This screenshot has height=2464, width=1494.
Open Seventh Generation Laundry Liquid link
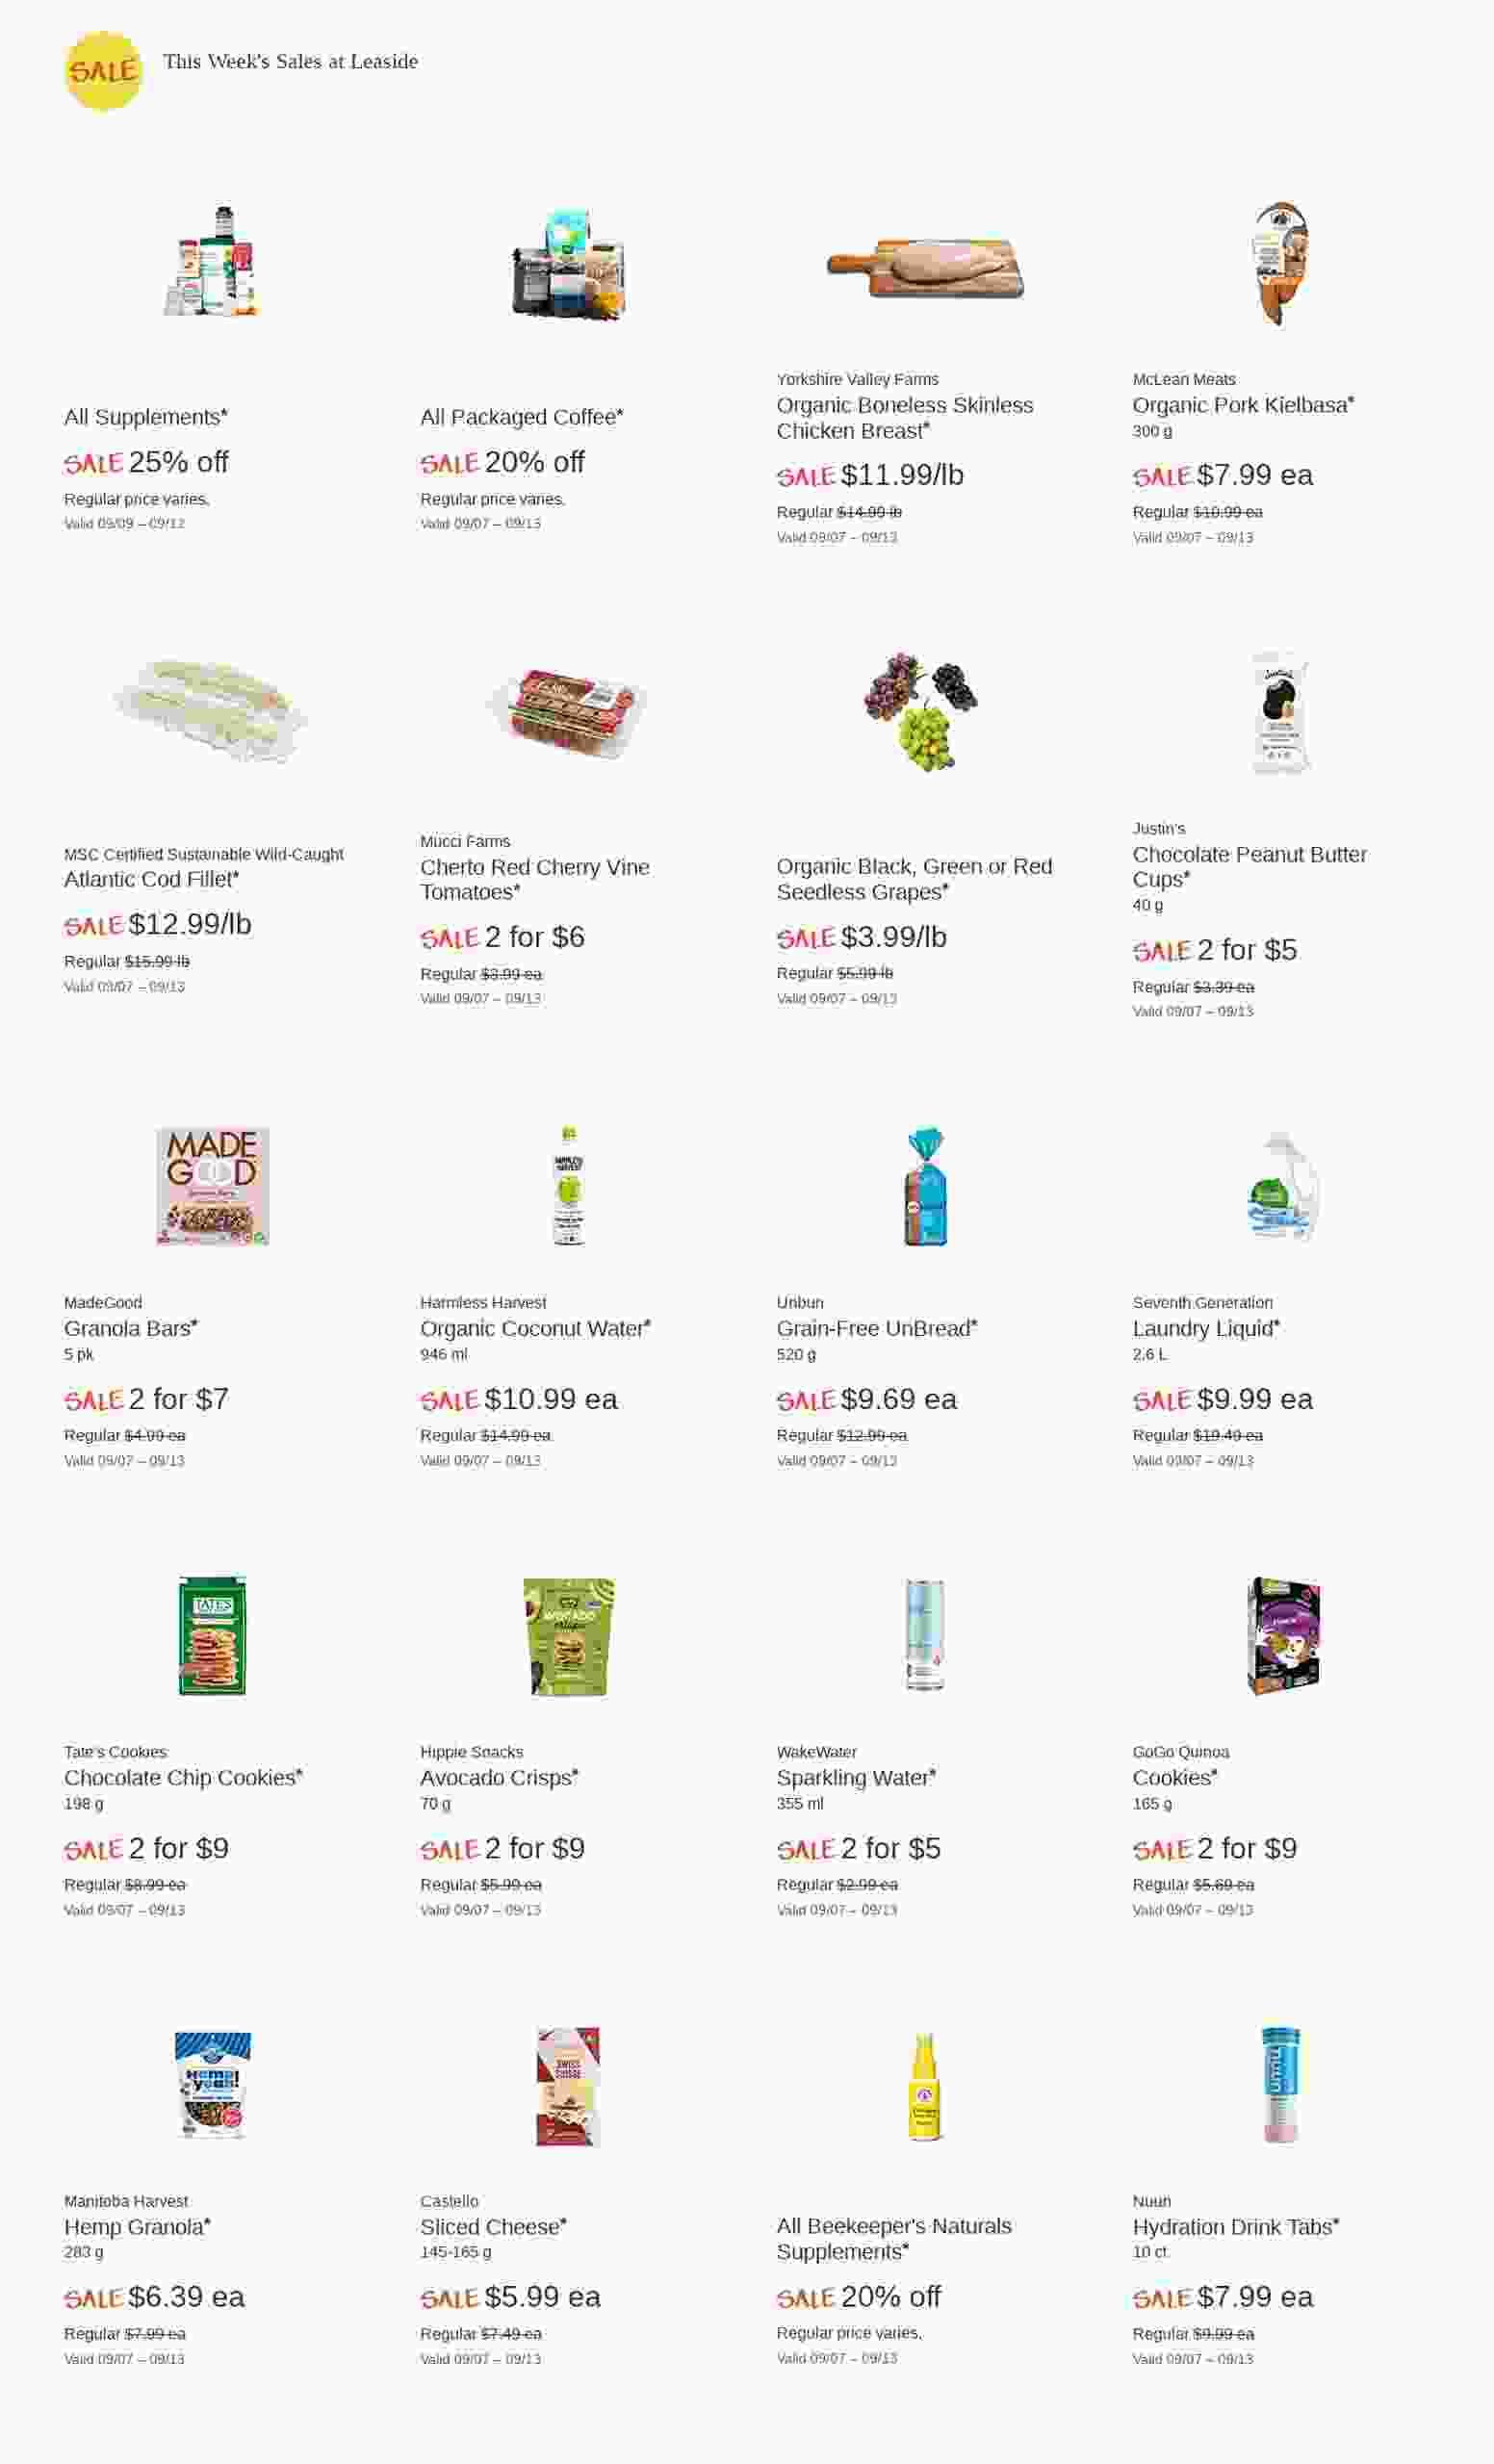point(1205,1328)
